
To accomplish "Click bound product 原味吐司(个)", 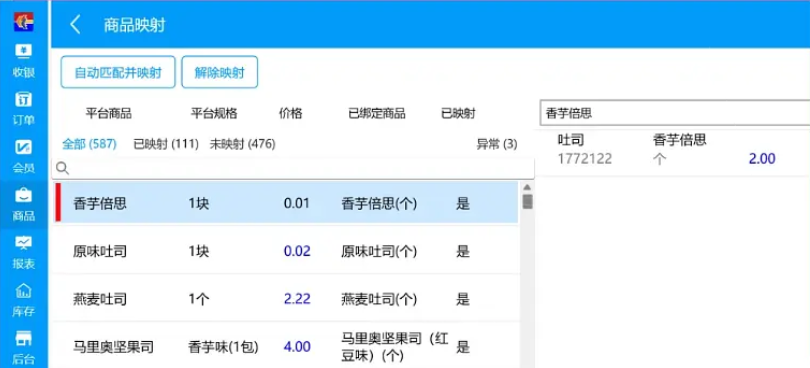I will [379, 251].
